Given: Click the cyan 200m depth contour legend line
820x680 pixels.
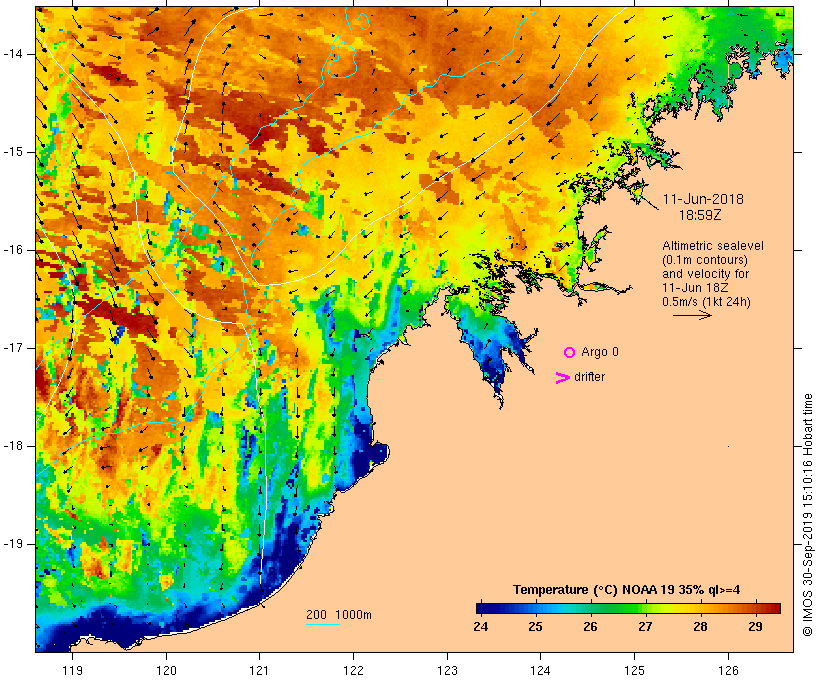Looking at the screenshot, I should pyautogui.click(x=323, y=624).
